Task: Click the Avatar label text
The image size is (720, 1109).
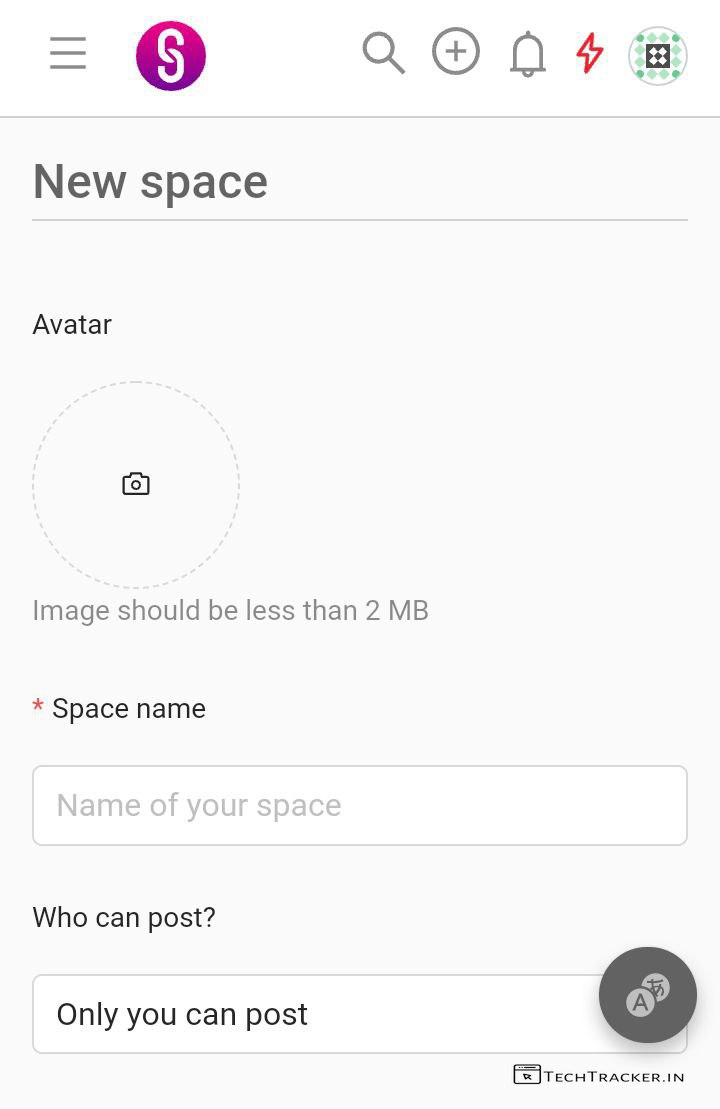Action: (x=72, y=324)
